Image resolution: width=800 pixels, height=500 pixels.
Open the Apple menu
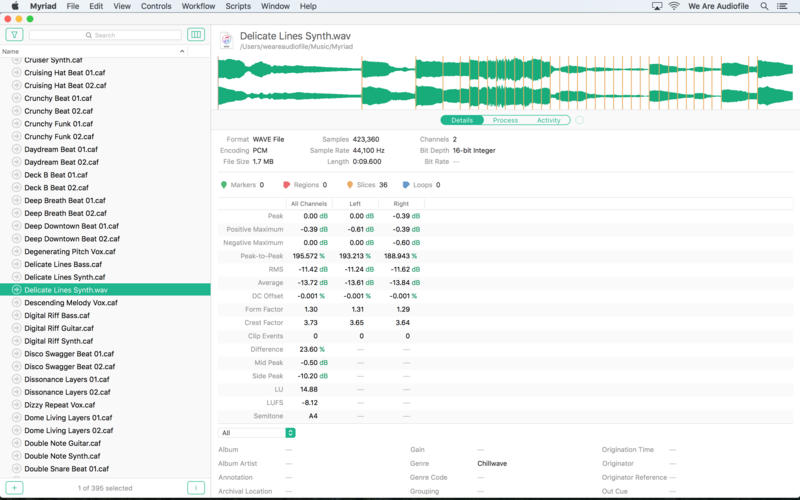pos(15,6)
